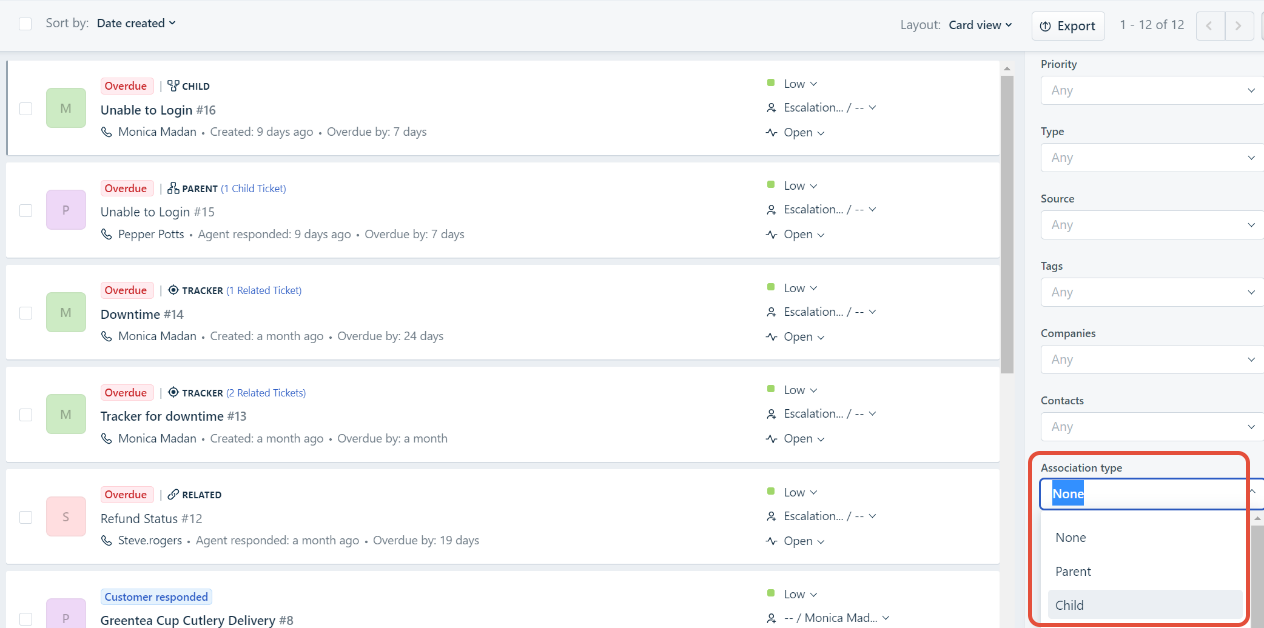The height and width of the screenshot is (628, 1264).
Task: Change Low priority on Downtime #14
Action: click(x=800, y=288)
